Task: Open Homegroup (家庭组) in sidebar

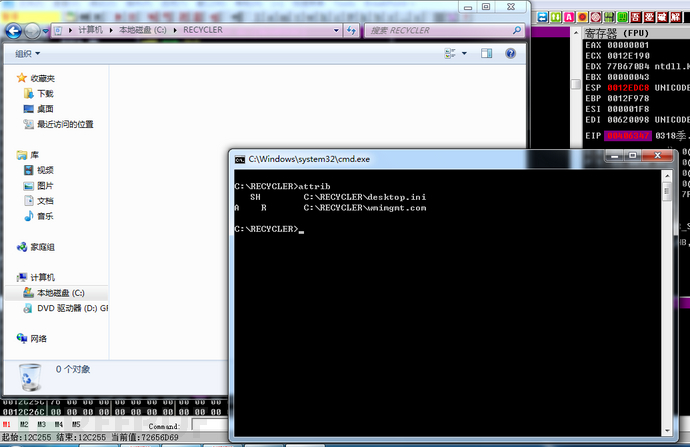Action: click(41, 247)
